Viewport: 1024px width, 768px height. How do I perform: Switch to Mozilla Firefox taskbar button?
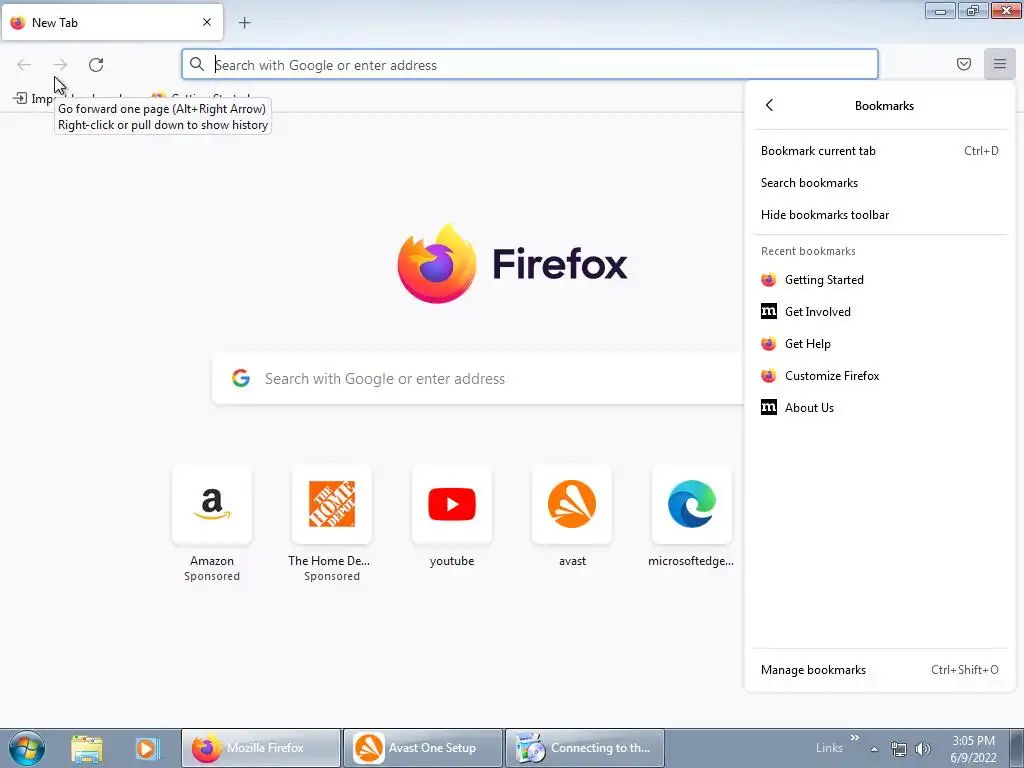[x=261, y=748]
